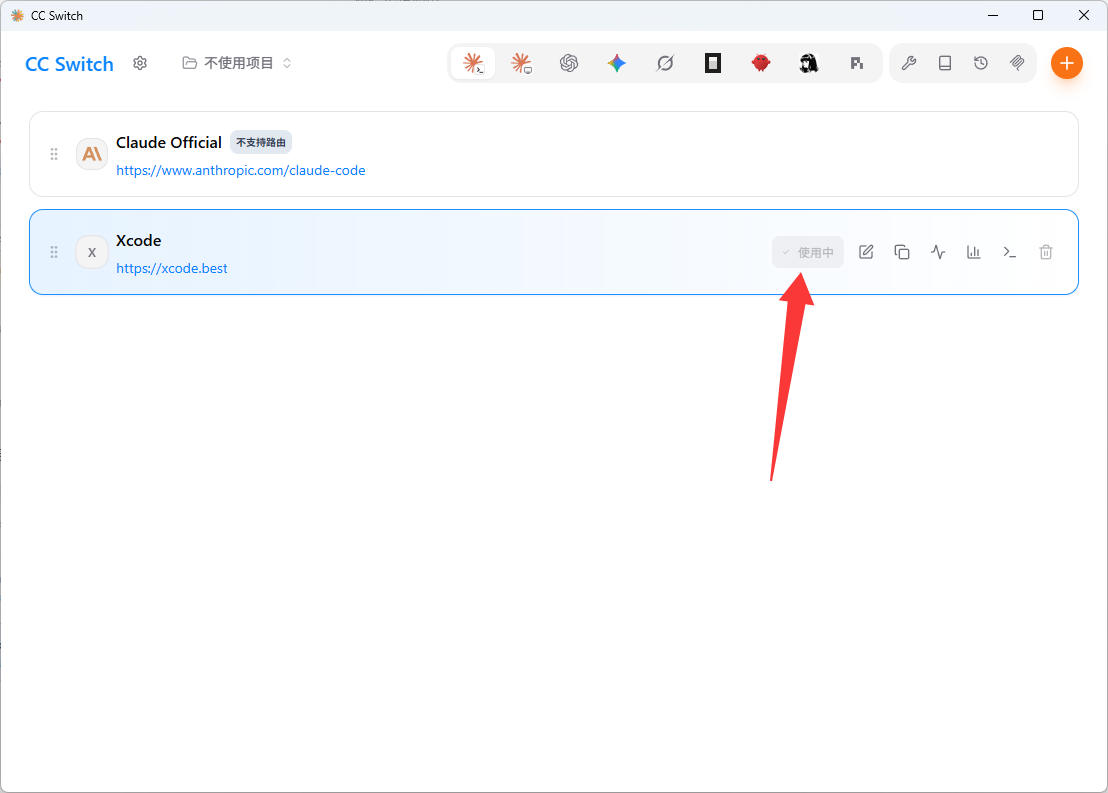Maximize the CC Switch window
Screen dimensions: 1108x793
point(1038,16)
